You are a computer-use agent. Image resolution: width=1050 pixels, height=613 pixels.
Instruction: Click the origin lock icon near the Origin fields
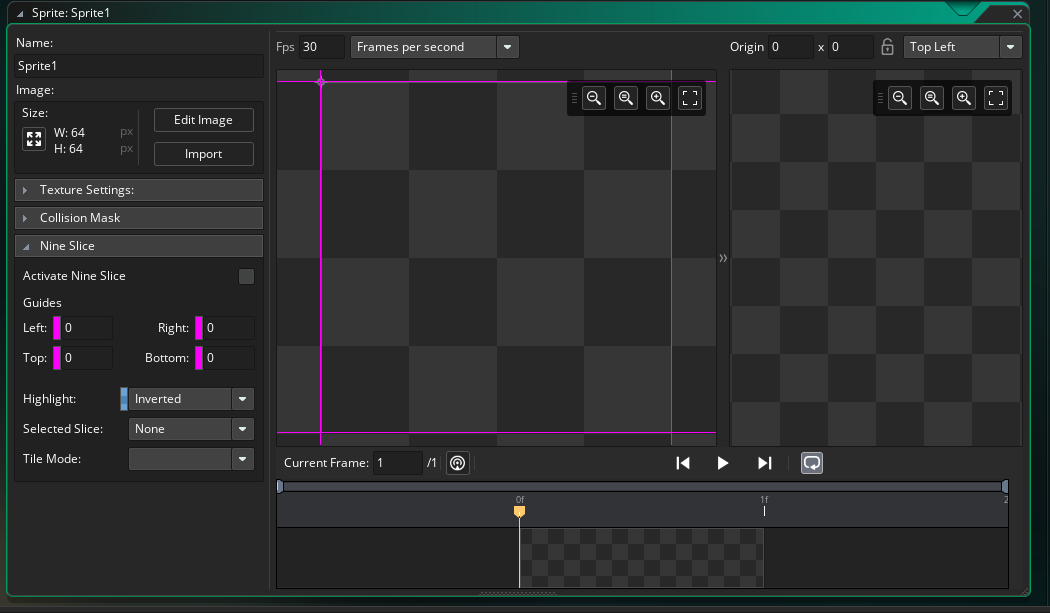coord(887,46)
